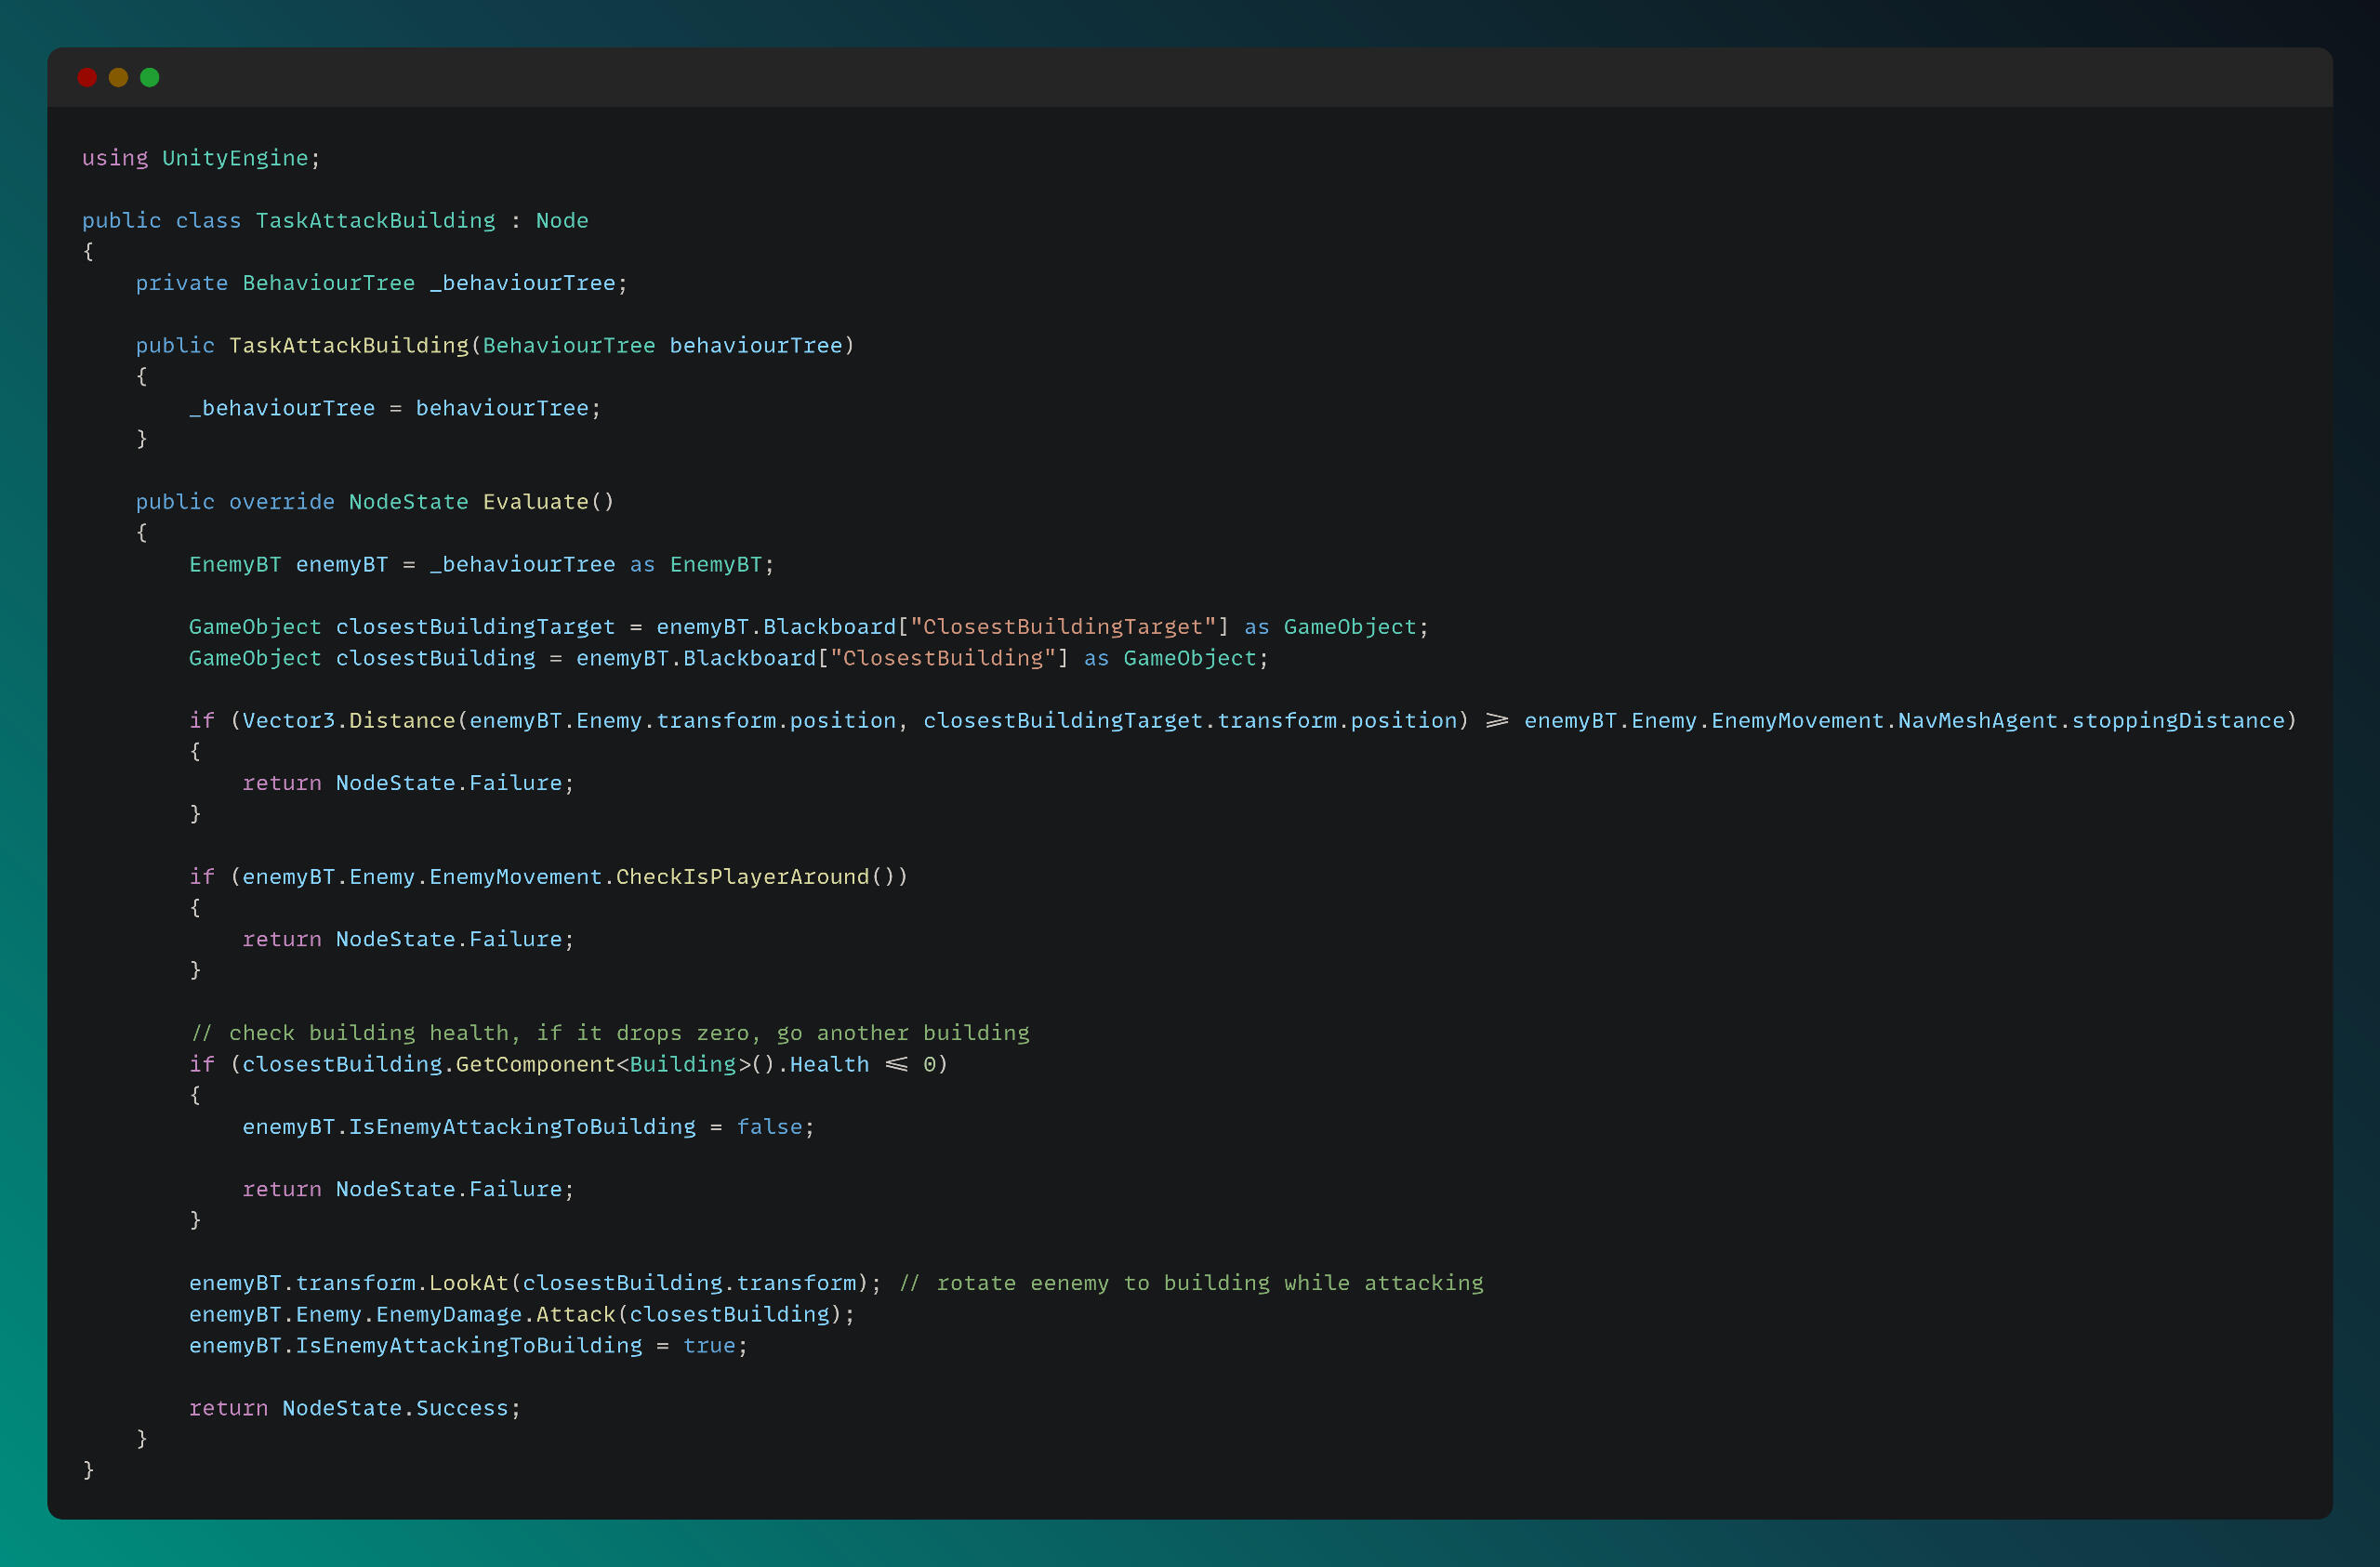
Task: Click the green maximize dot
Action: (150, 77)
